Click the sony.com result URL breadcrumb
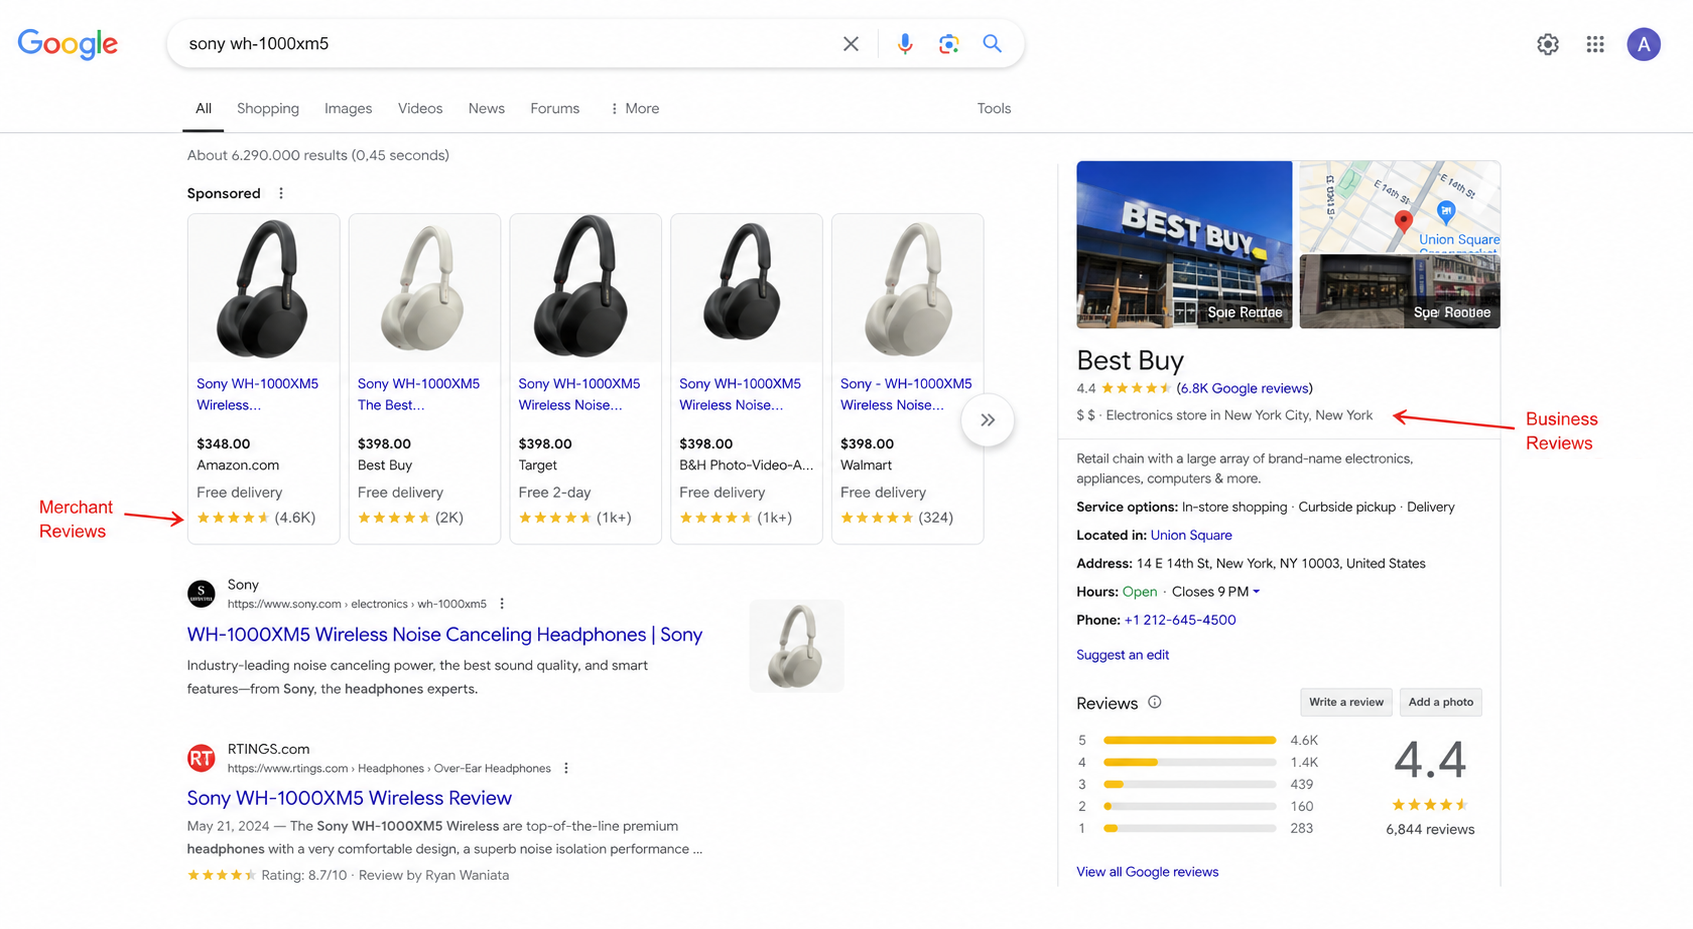The width and height of the screenshot is (1693, 929). coord(357,604)
